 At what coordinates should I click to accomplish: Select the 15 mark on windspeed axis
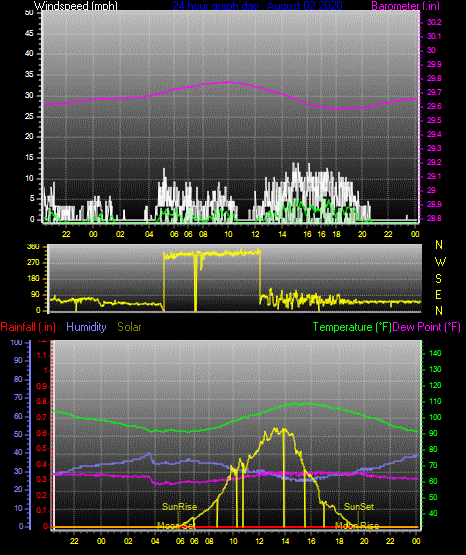tap(29, 158)
